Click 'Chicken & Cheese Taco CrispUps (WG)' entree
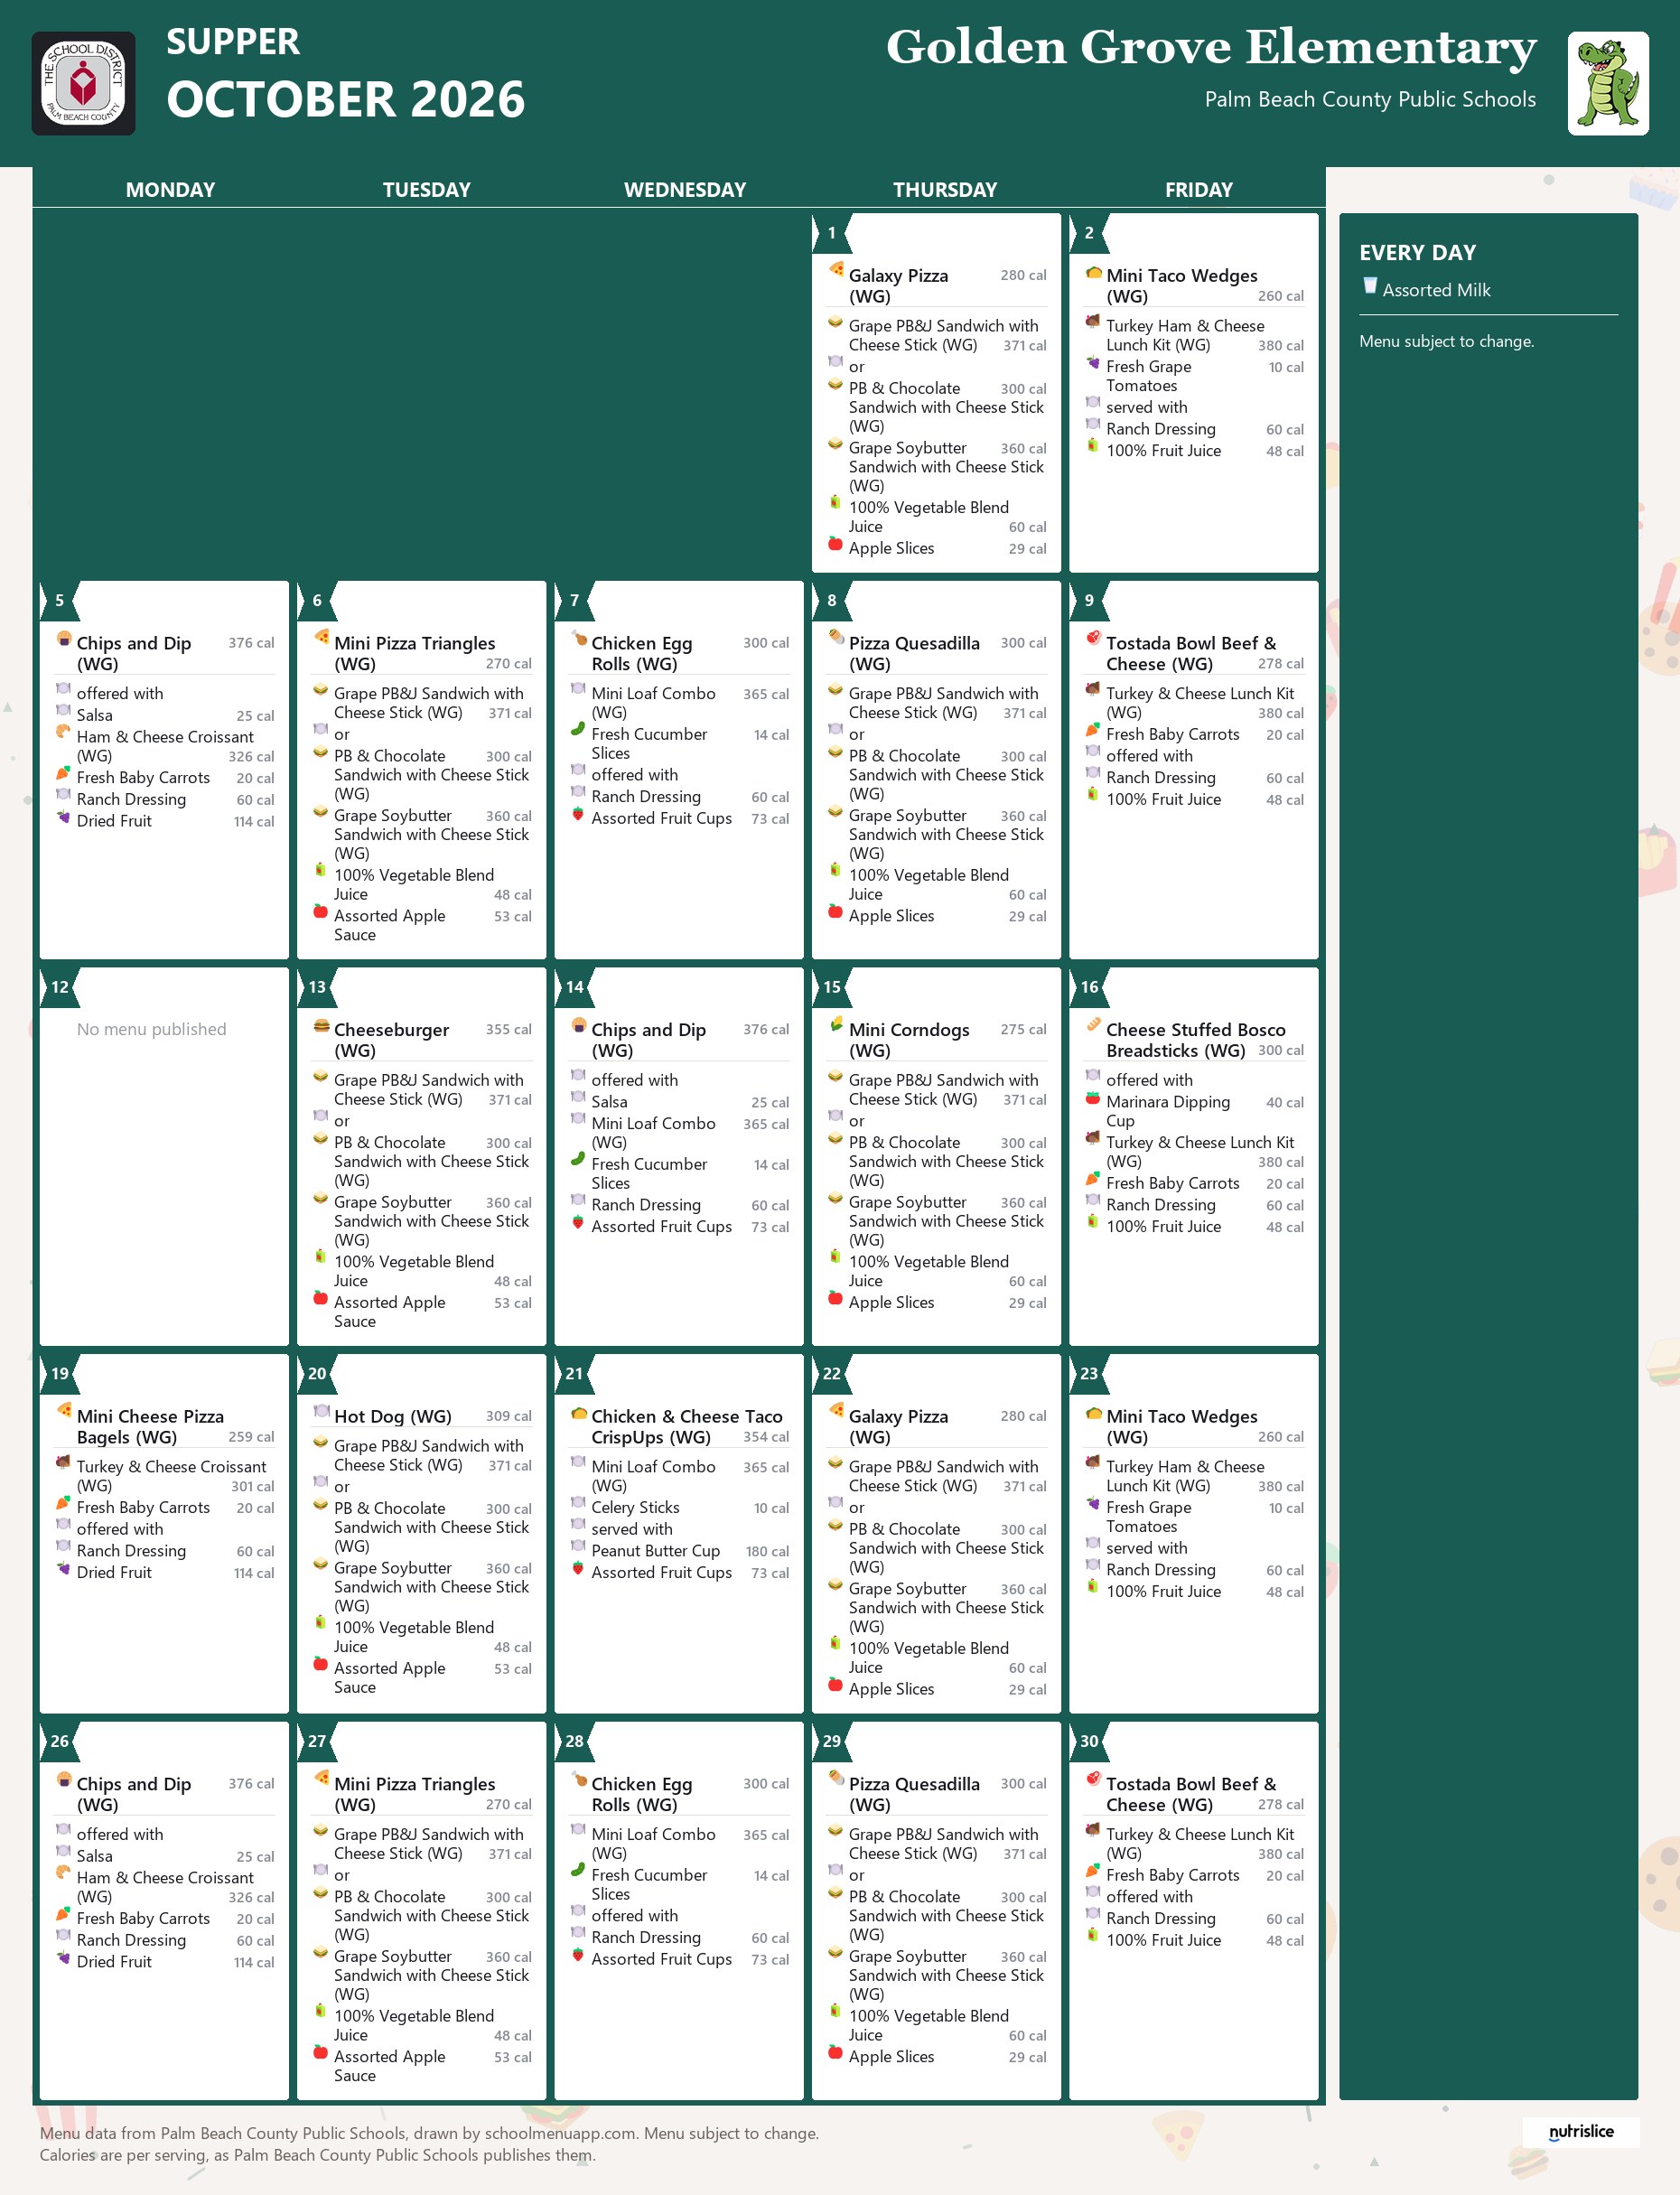This screenshot has width=1680, height=2195. tap(687, 1426)
